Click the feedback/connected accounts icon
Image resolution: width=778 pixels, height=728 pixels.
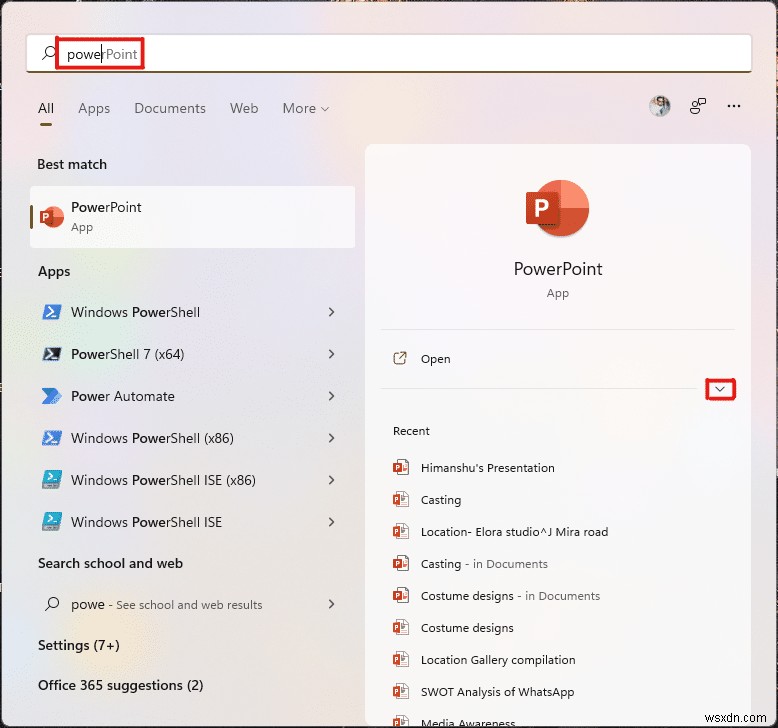698,106
